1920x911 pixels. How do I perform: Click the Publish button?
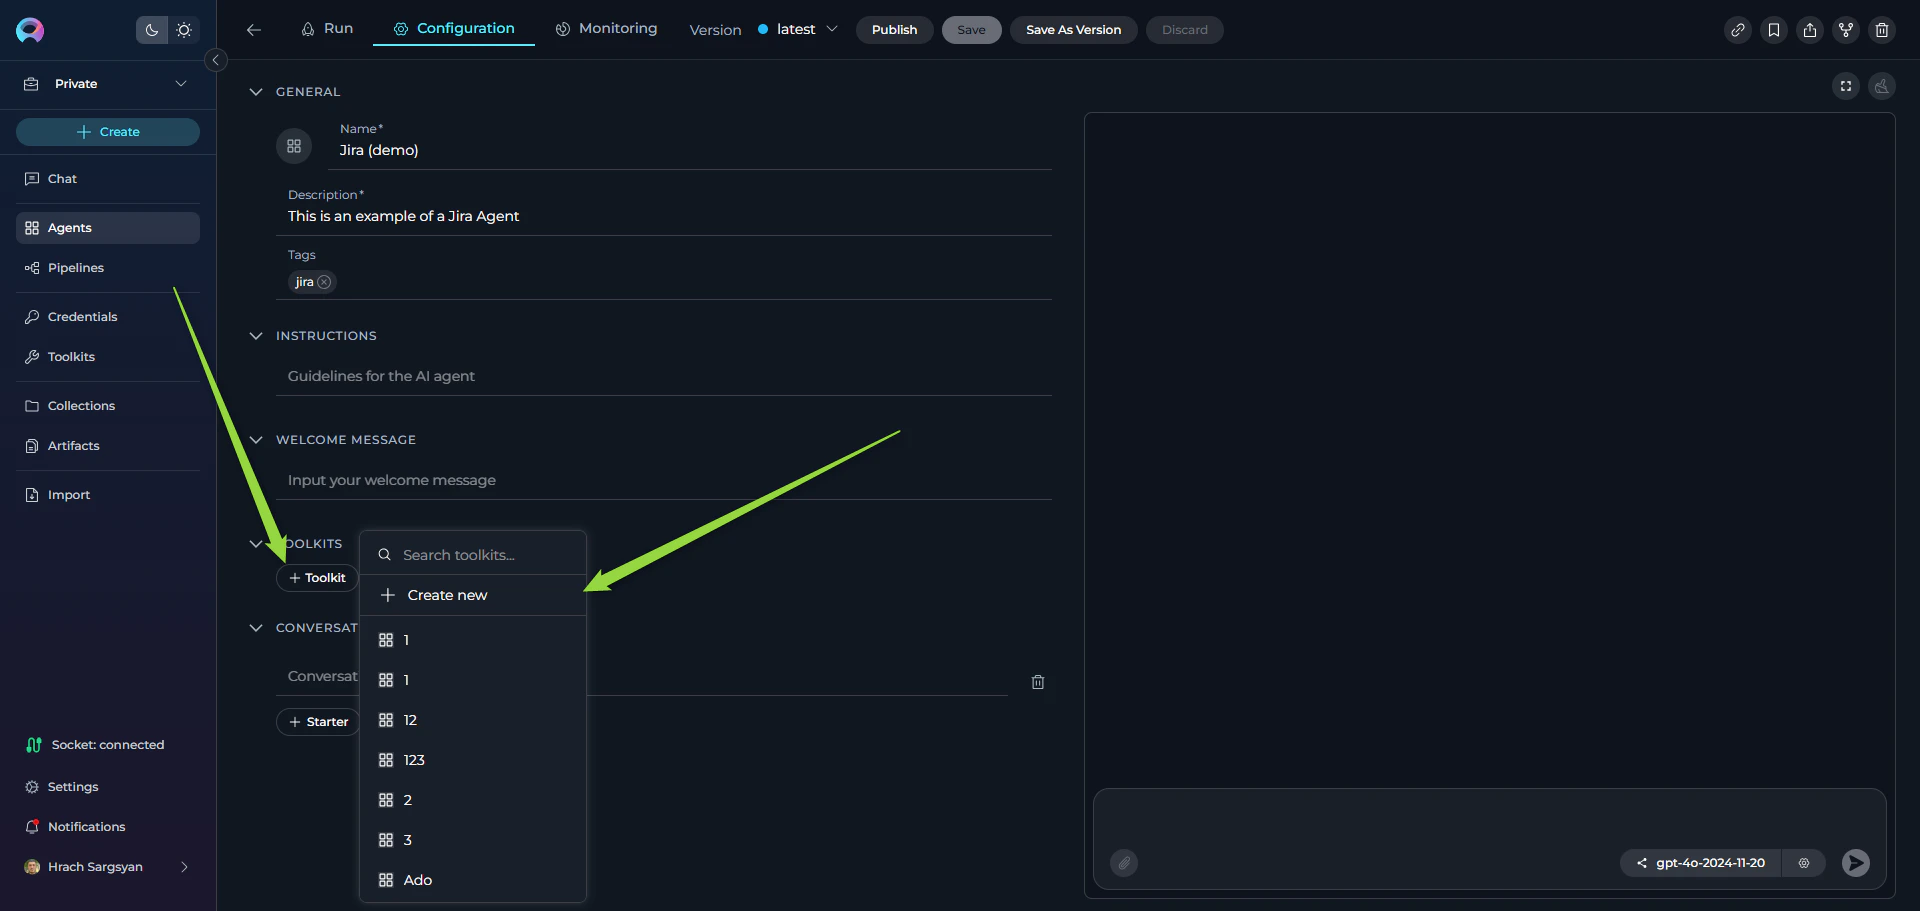click(893, 30)
